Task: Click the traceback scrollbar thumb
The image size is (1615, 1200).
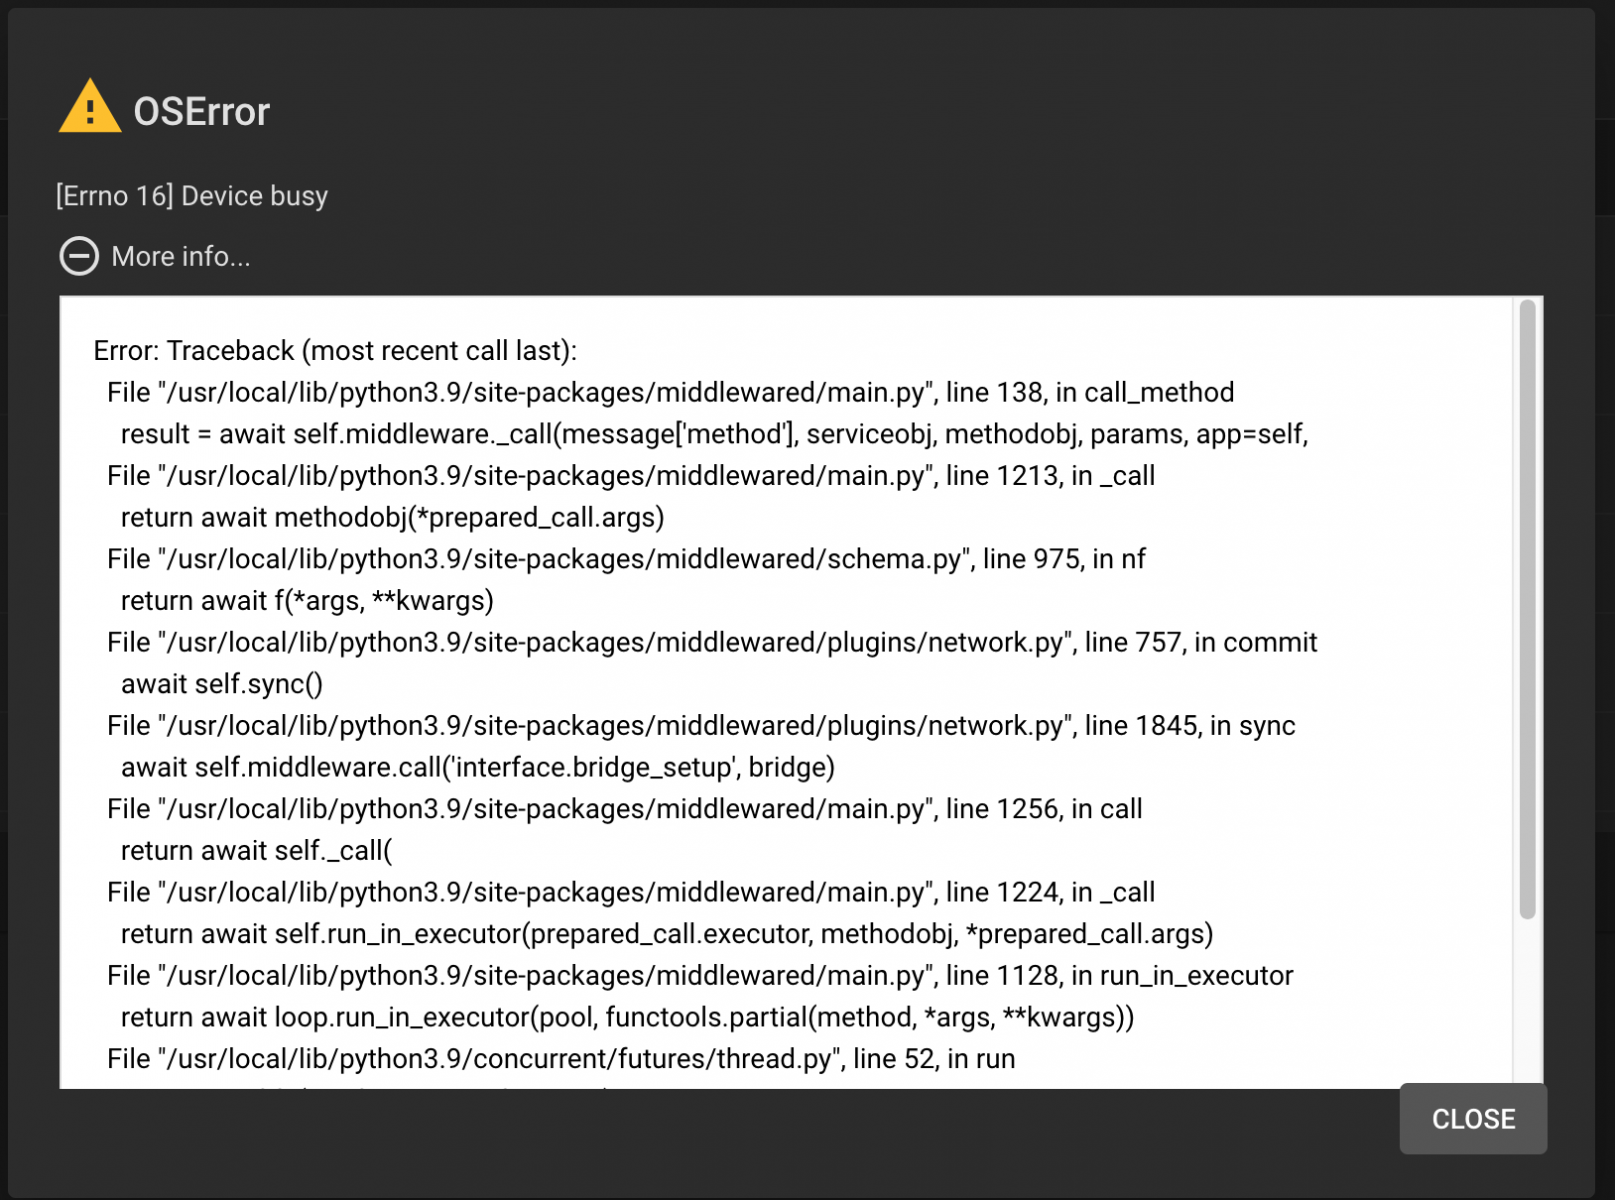Action: [1527, 608]
